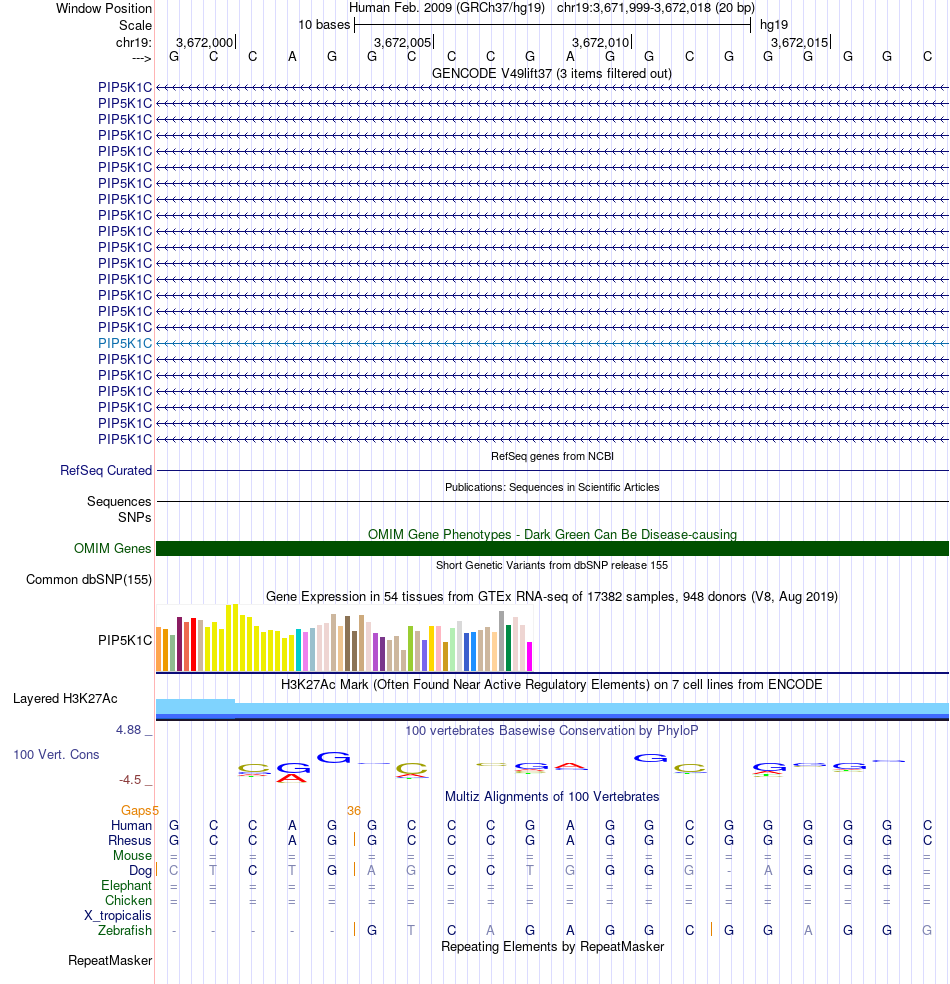
Task: Click the Common dbSNP(155) track label
Action: tap(89, 579)
